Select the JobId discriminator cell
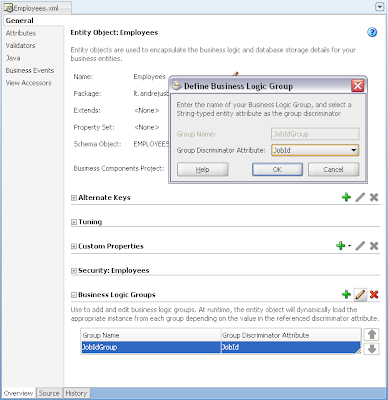Viewport: 388px width, 400px height. 291,347
